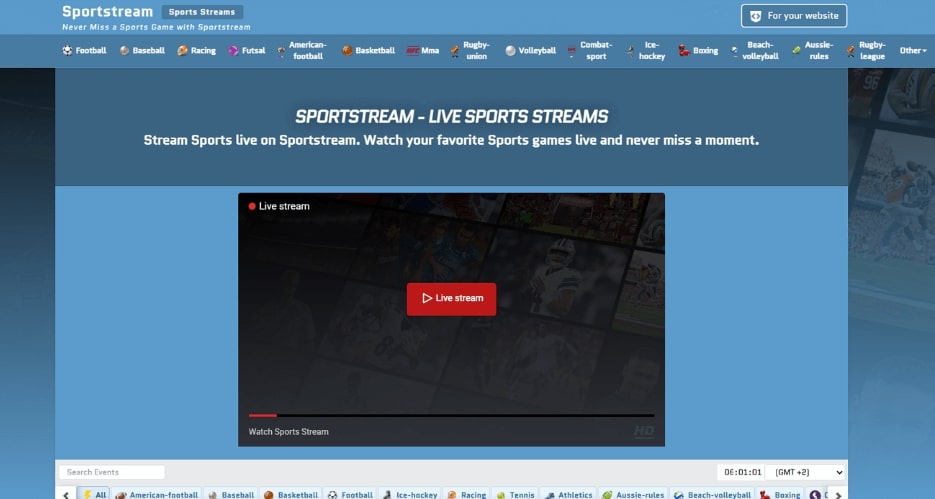Image resolution: width=935 pixels, height=499 pixels.
Task: Select American-football filter tab below player
Action: (x=157, y=494)
